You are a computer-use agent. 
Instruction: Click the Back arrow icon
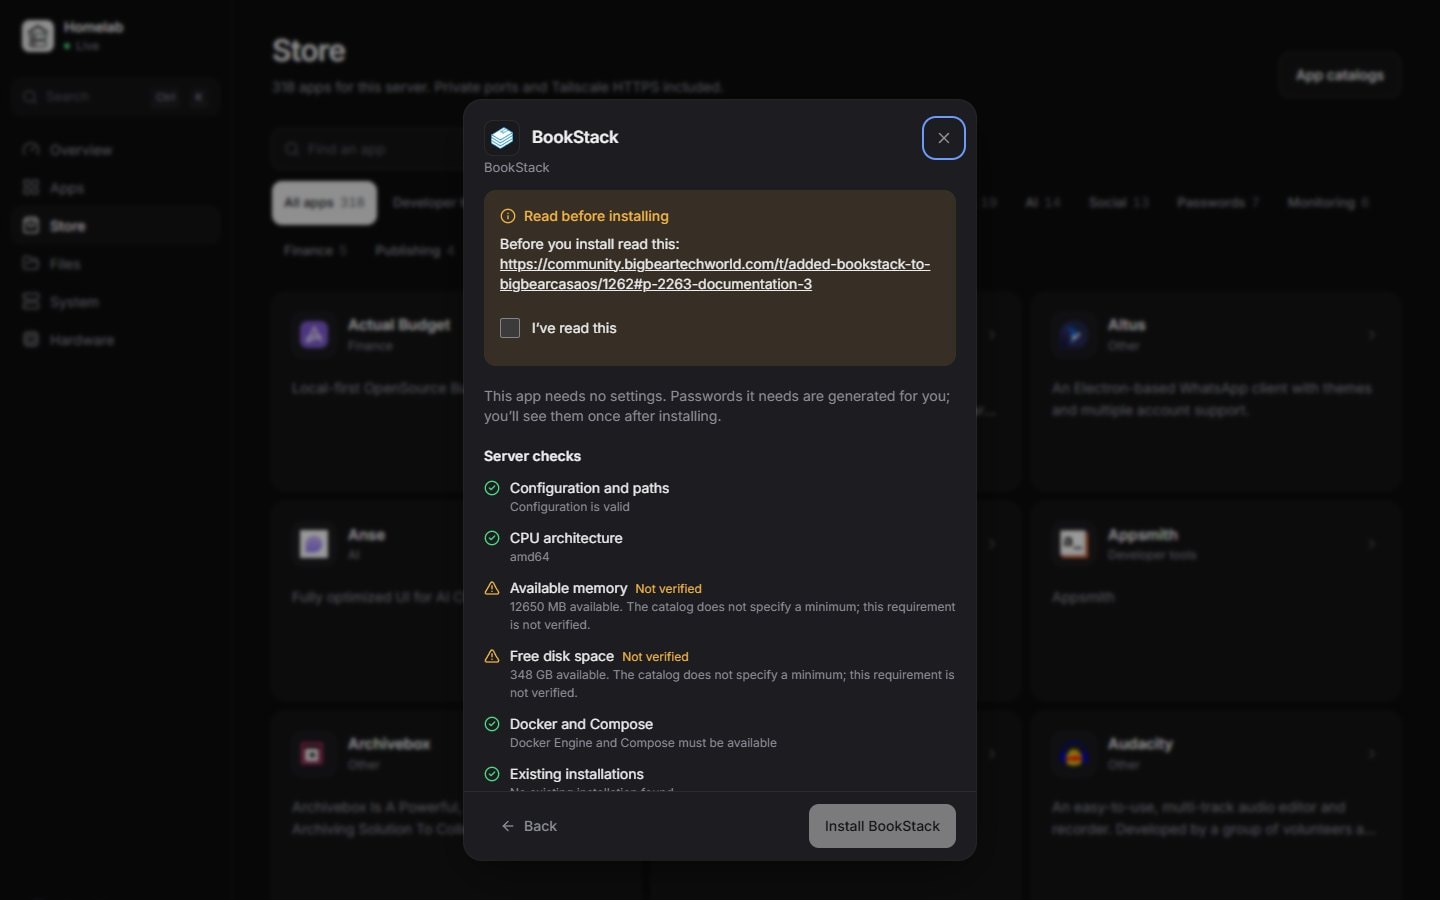click(508, 826)
